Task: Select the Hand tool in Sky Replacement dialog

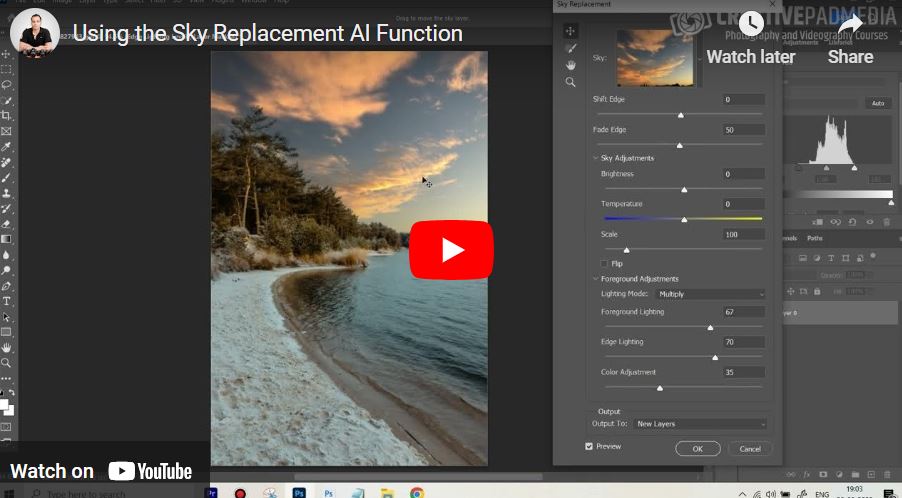Action: (x=571, y=65)
